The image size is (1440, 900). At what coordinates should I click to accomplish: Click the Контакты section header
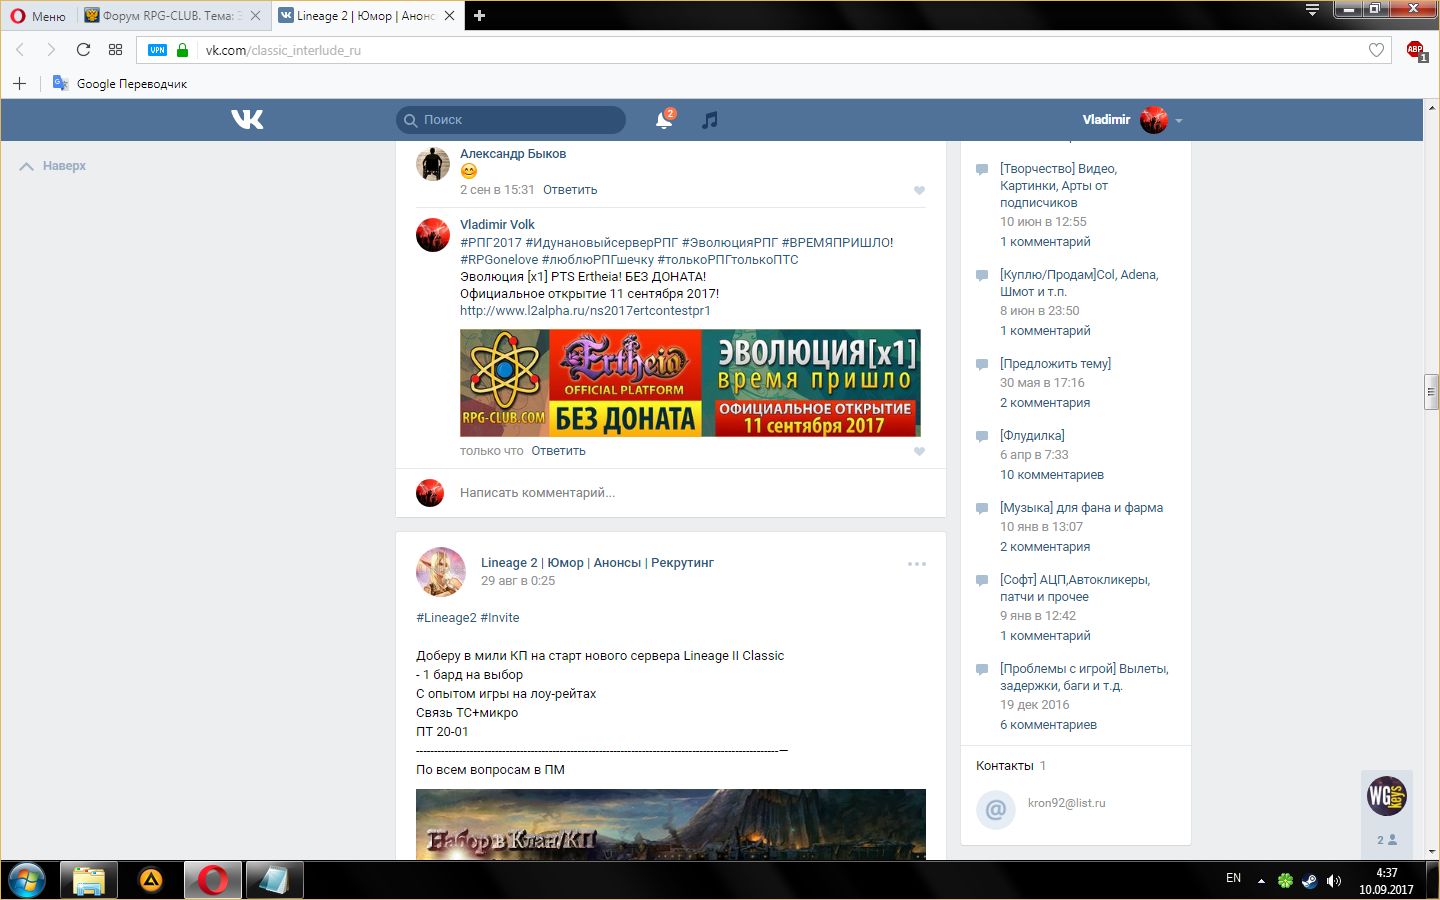tap(1005, 766)
